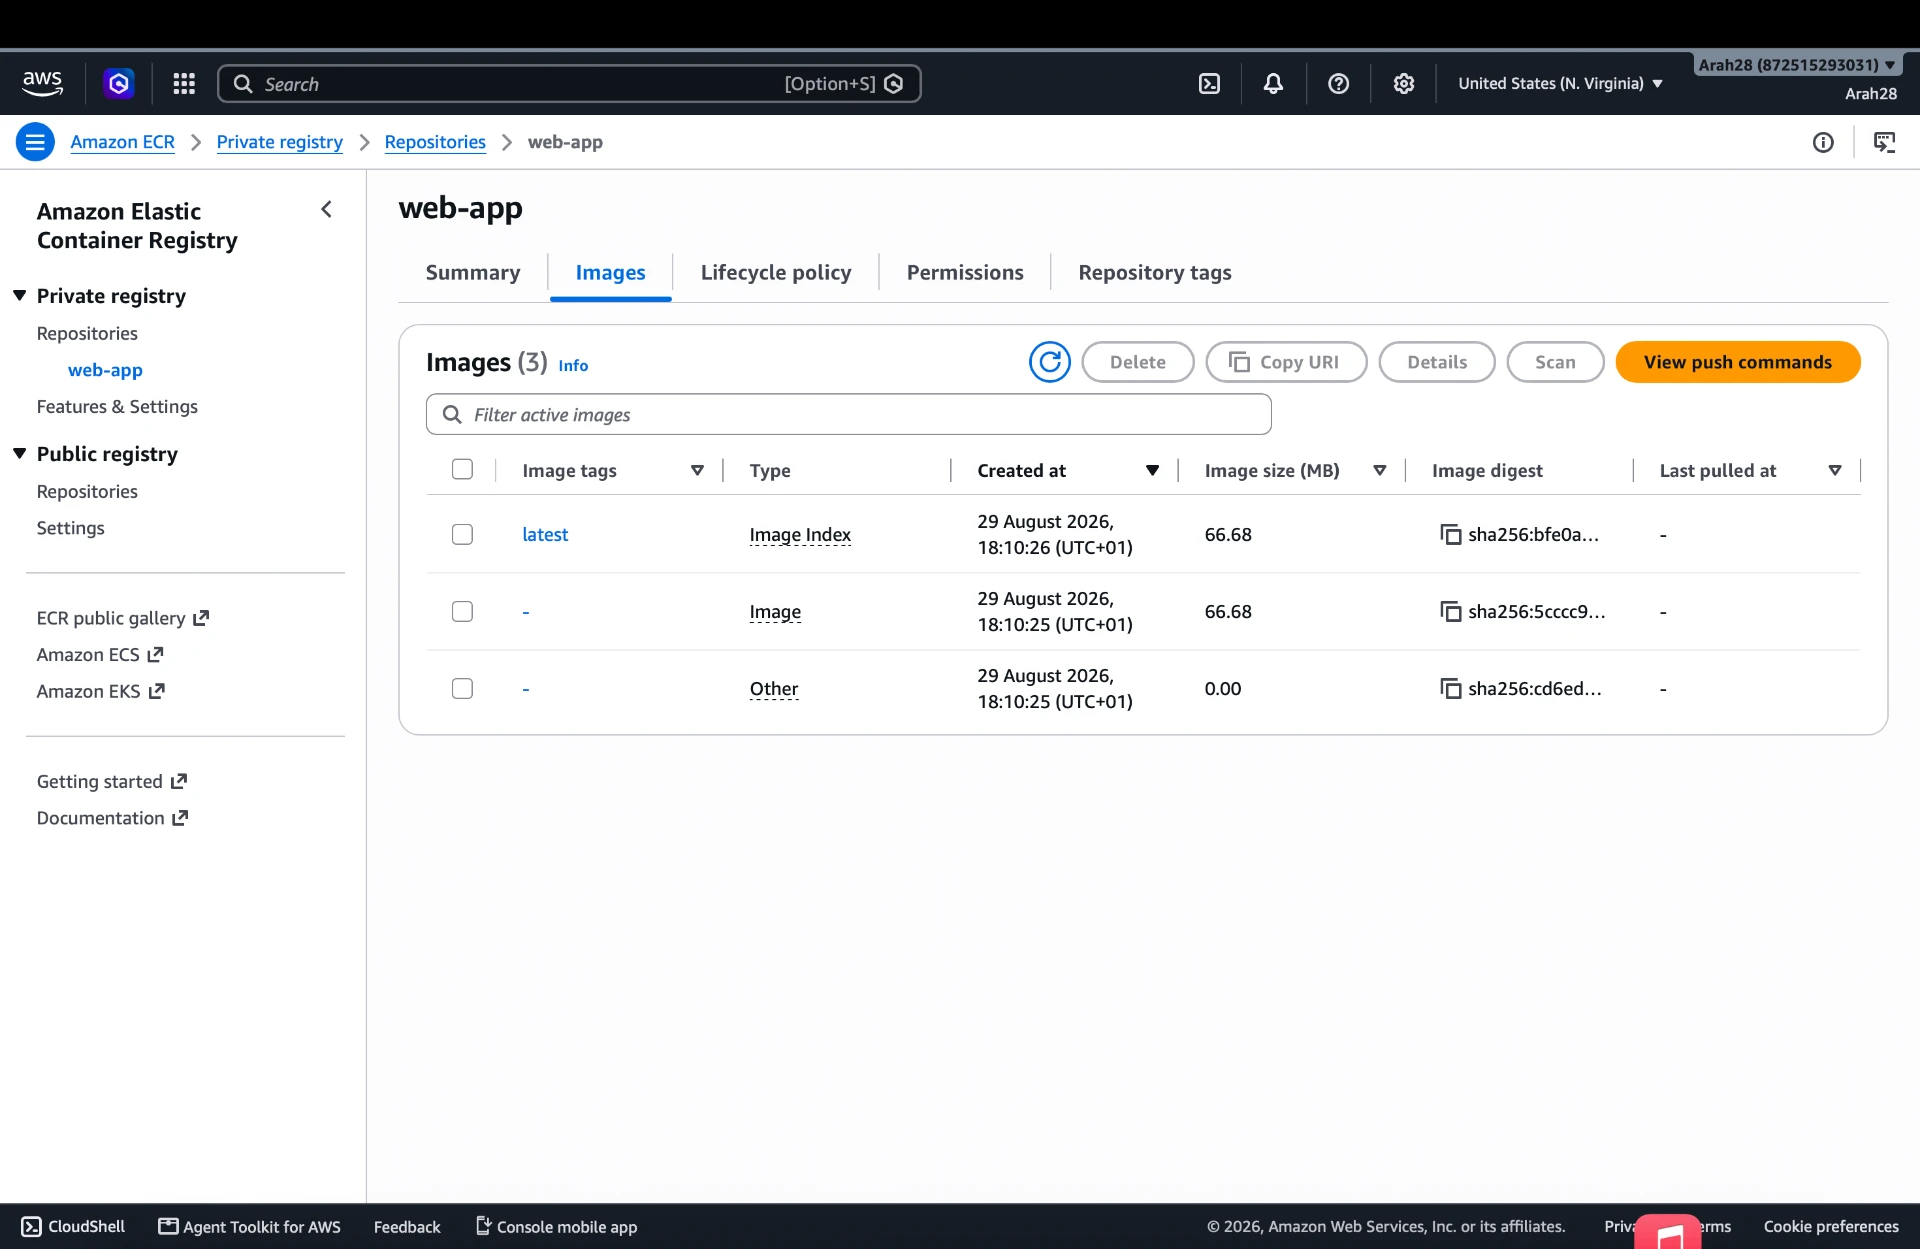This screenshot has height=1249, width=1920.
Task: Open the Amazon ECS external link
Action: coord(99,655)
